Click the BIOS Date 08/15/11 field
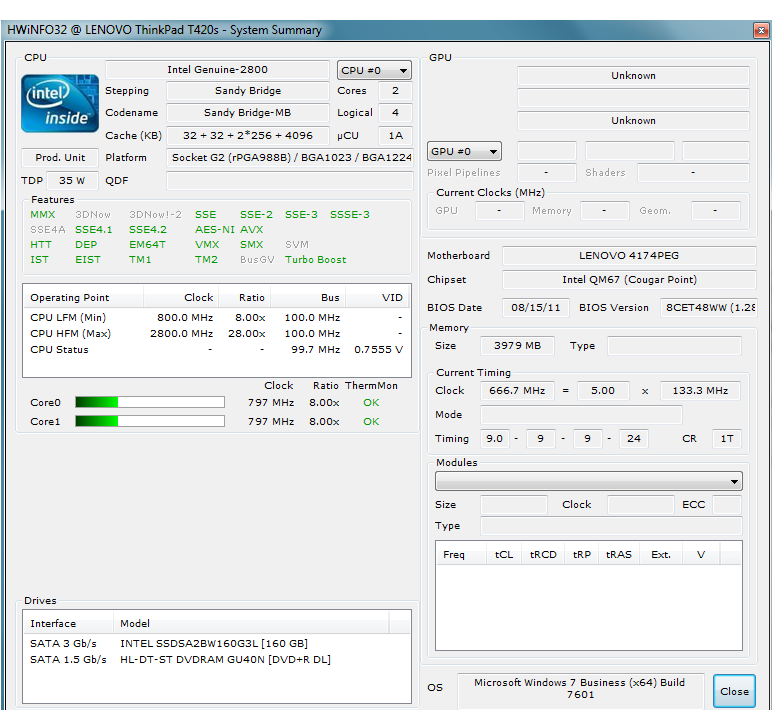The width and height of the screenshot is (772, 710). click(536, 308)
